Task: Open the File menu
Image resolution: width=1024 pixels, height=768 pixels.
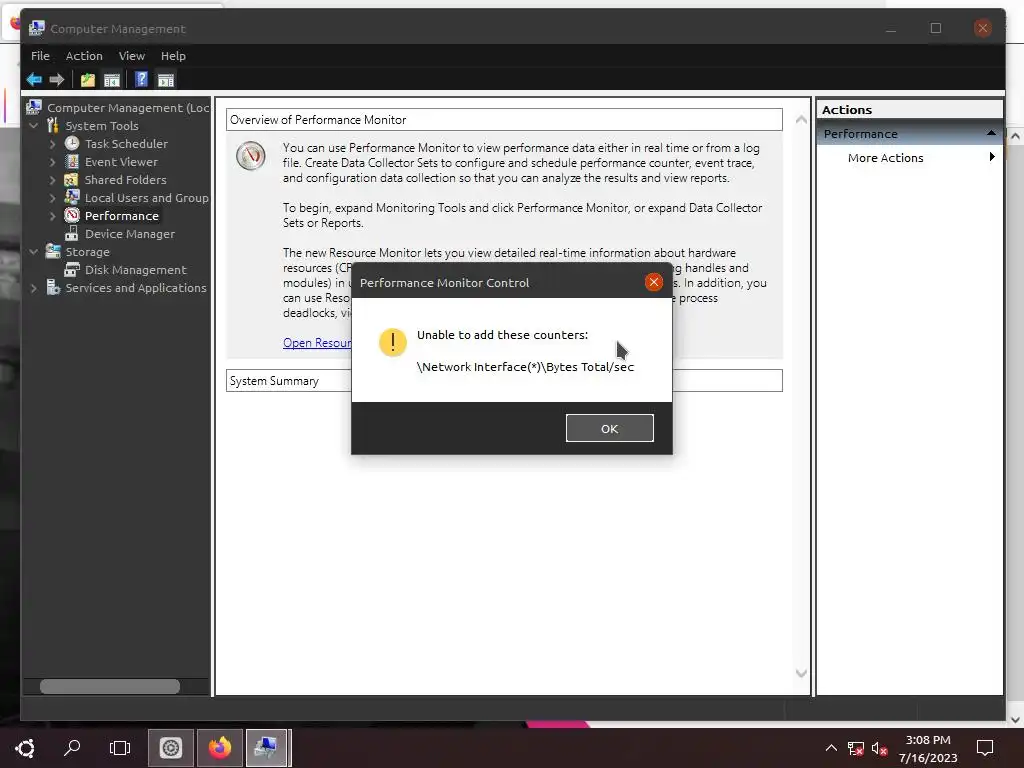Action: coord(40,56)
